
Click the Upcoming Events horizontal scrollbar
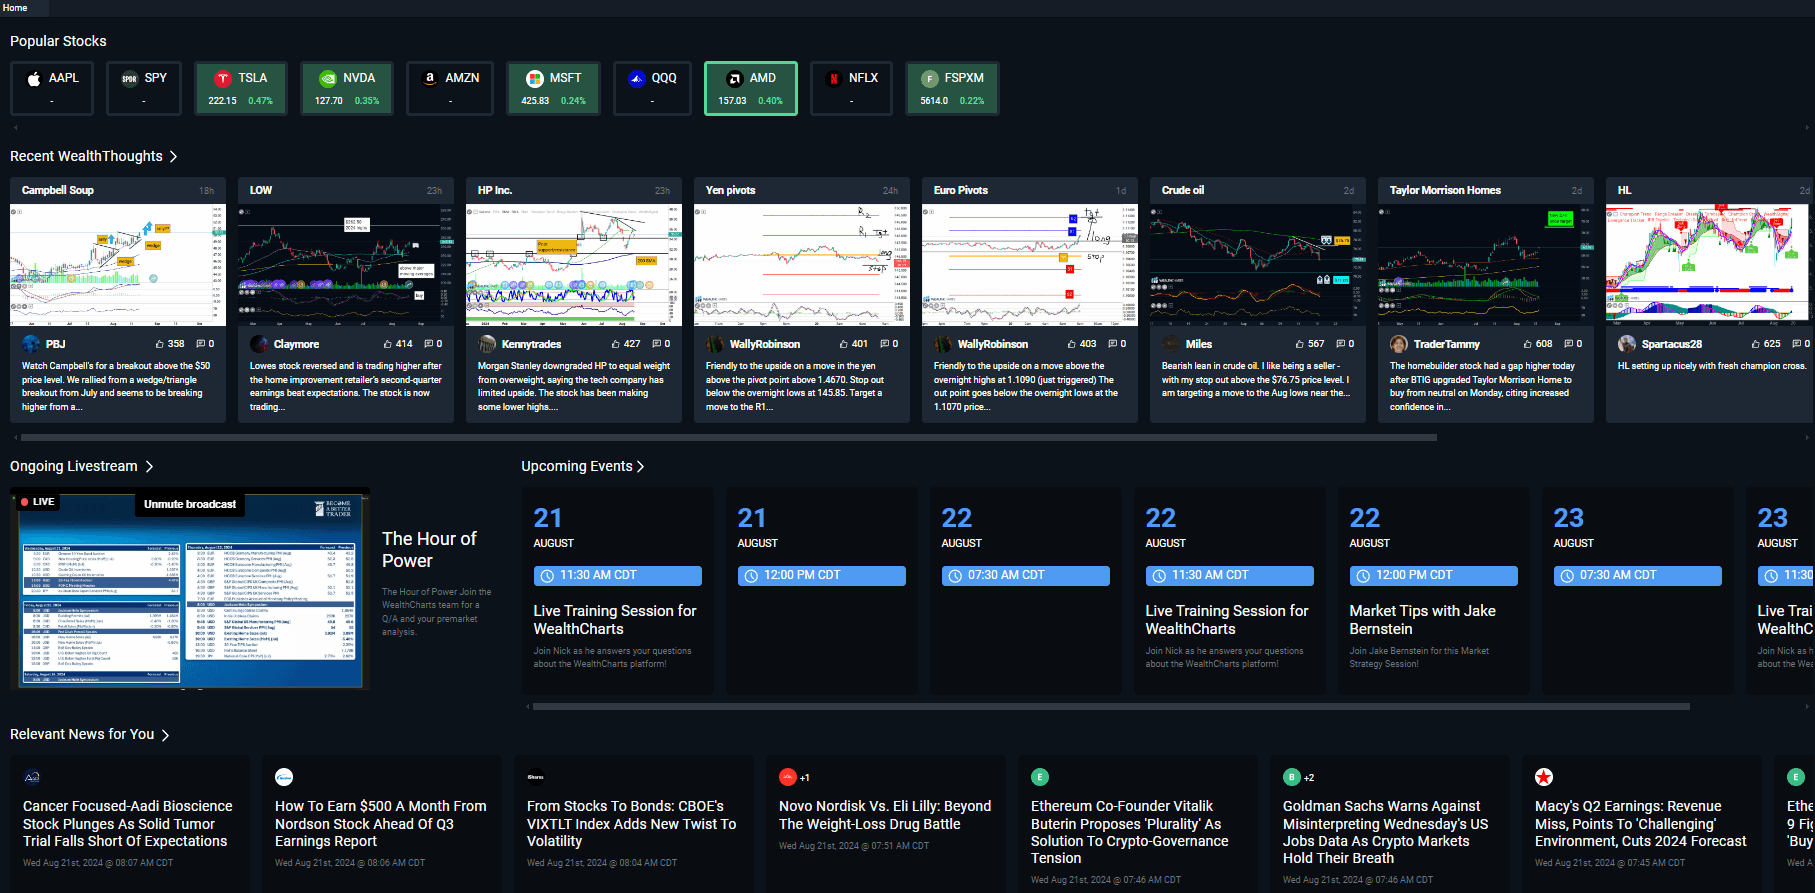tap(1111, 707)
